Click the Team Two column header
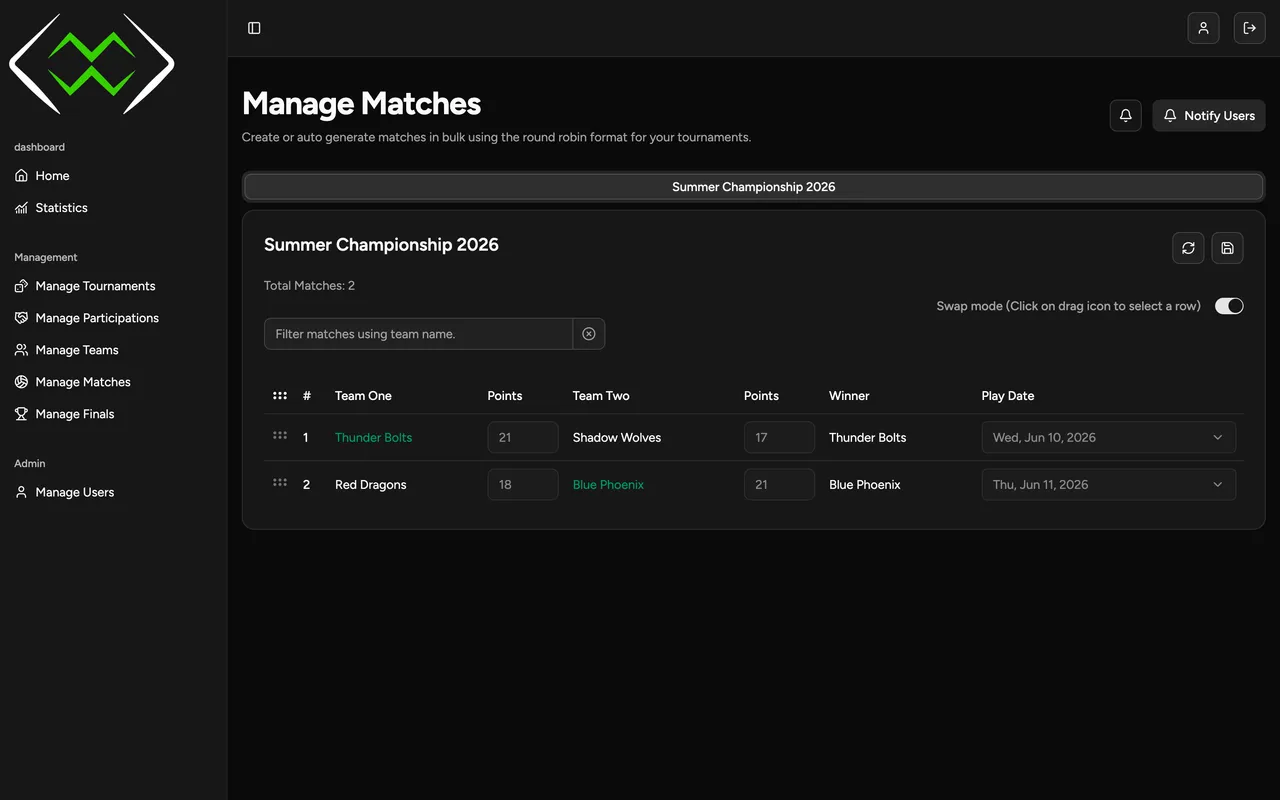 601,396
